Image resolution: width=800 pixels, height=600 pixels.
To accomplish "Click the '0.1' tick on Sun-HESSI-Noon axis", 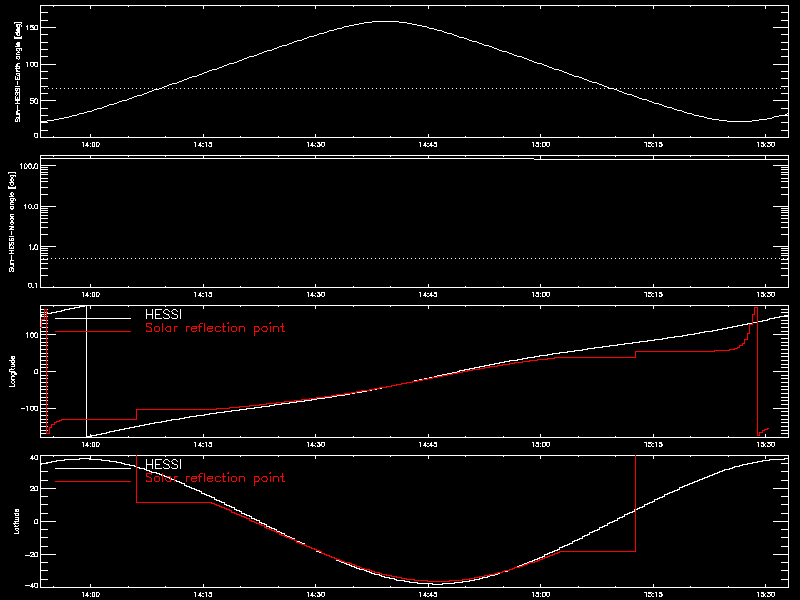I will tap(33, 285).
